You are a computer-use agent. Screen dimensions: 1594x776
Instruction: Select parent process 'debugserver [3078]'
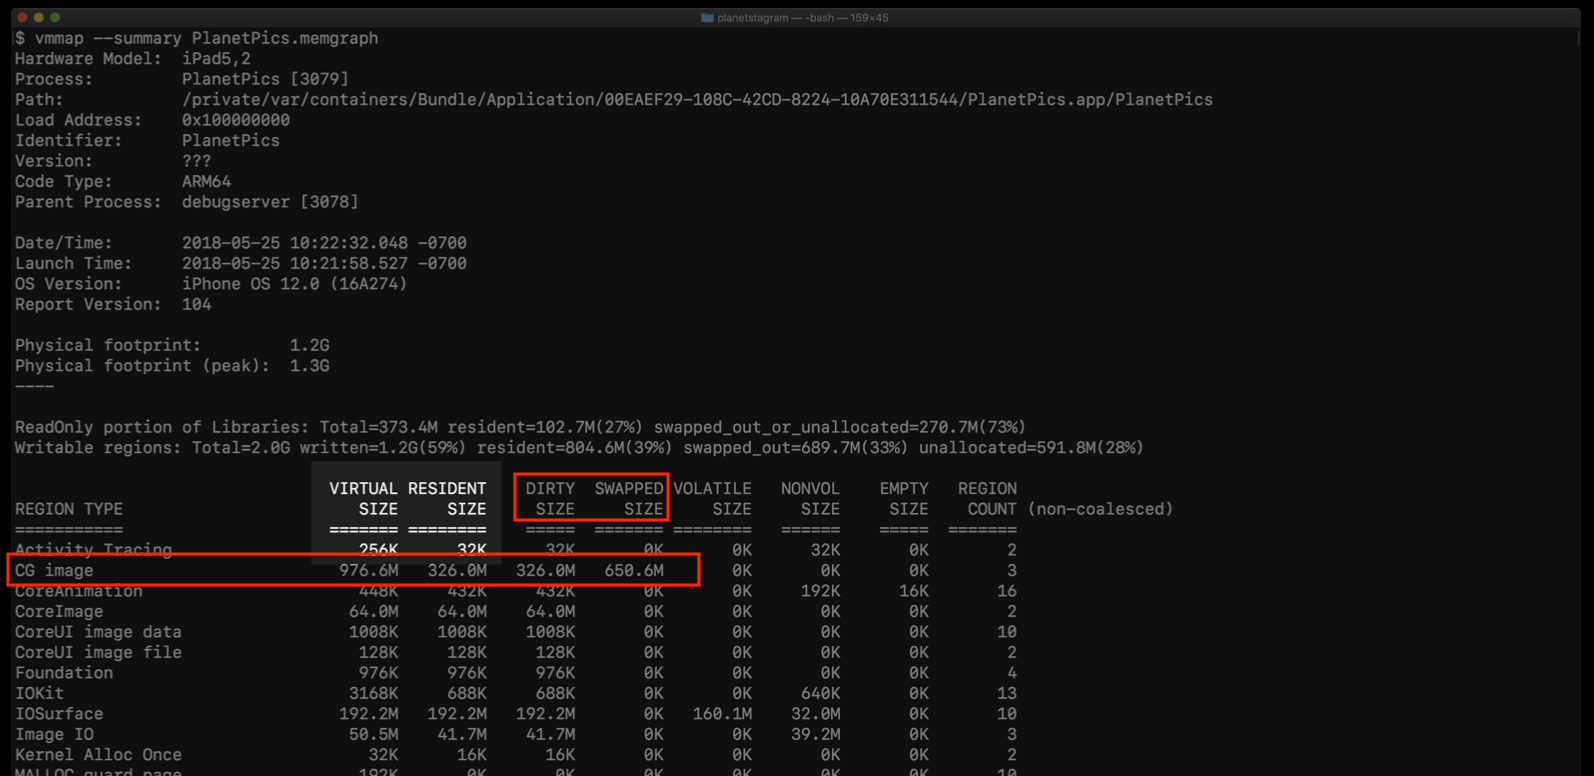point(270,202)
